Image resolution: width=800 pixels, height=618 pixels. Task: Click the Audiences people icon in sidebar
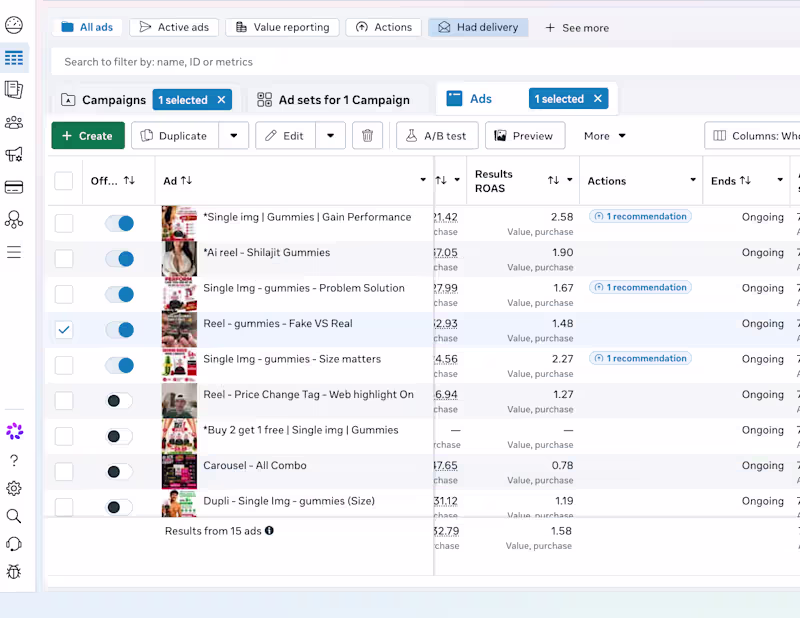coord(14,122)
